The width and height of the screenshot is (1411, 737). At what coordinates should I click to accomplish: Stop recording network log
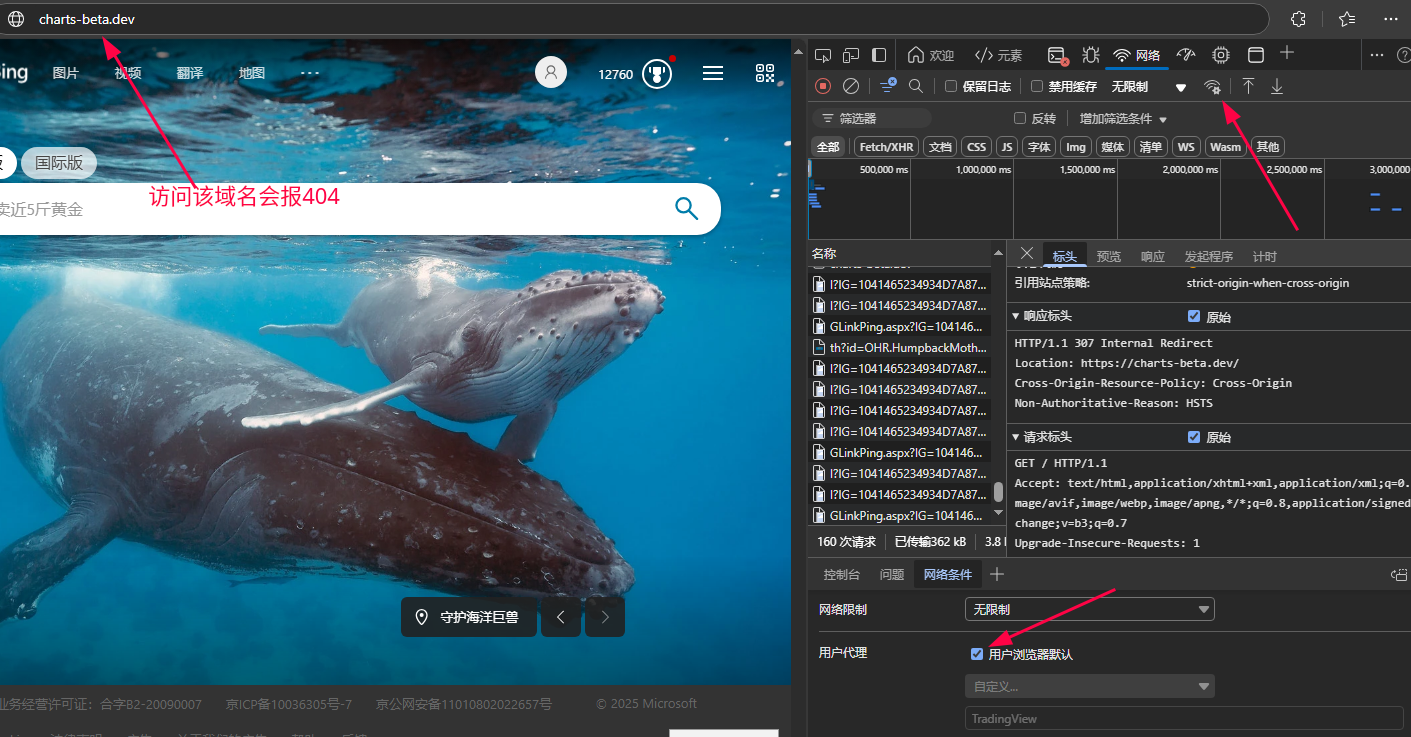pyautogui.click(x=823, y=87)
